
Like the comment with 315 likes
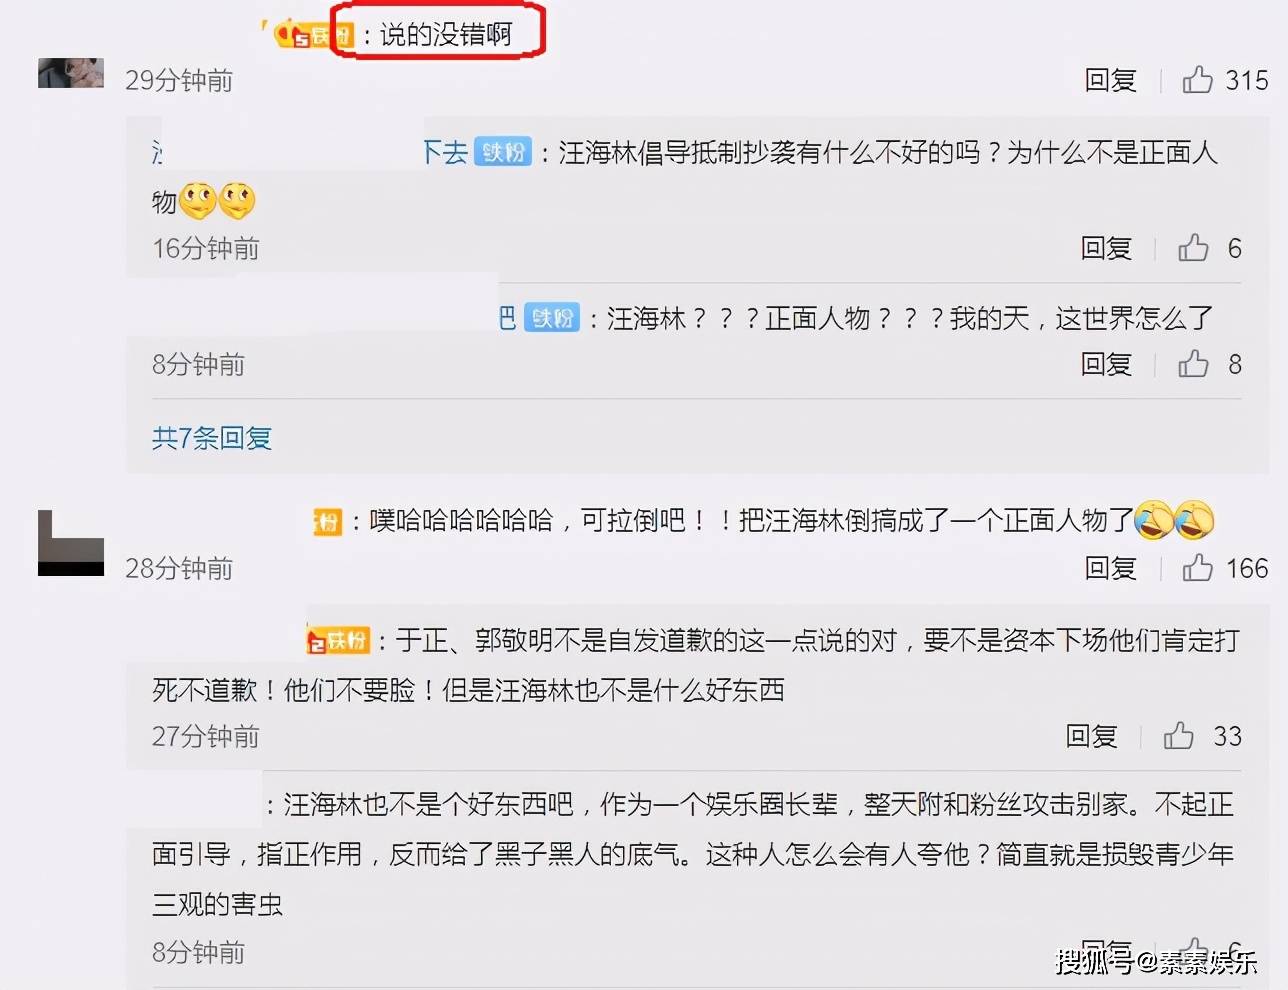pyautogui.click(x=1197, y=79)
